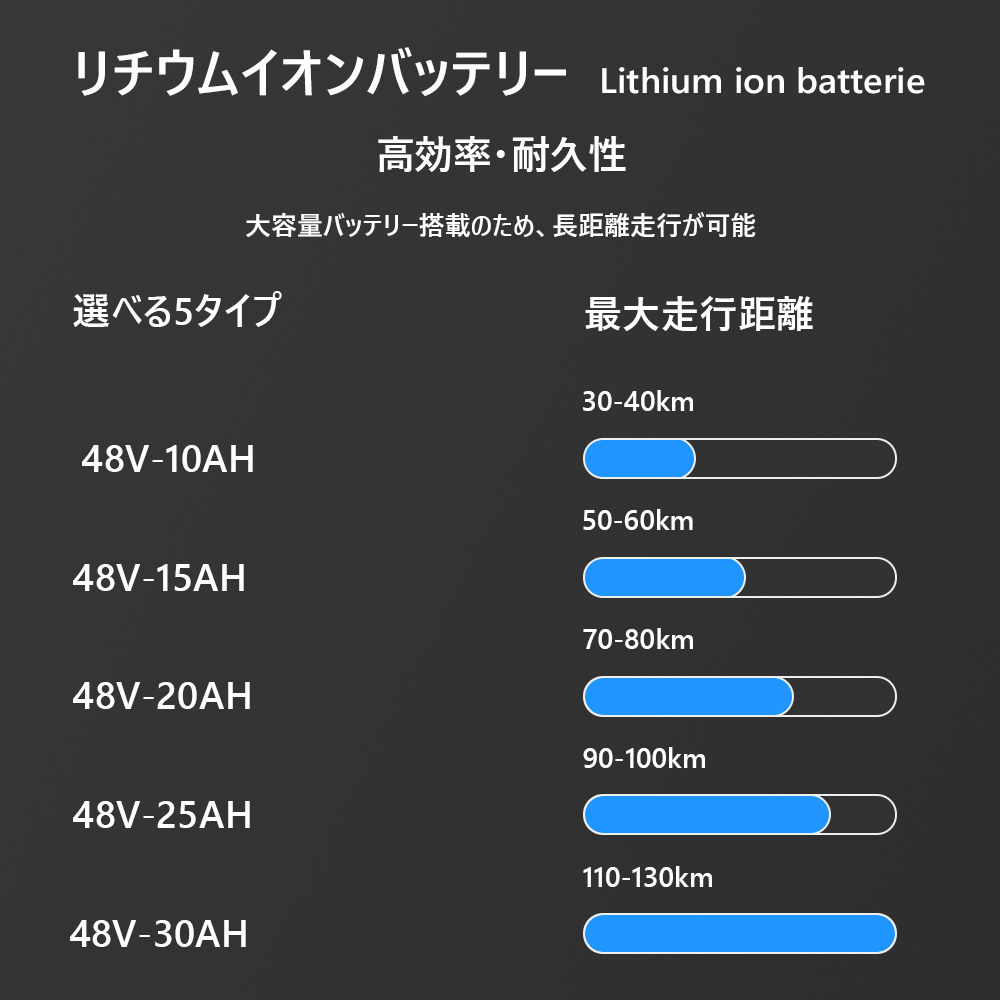The height and width of the screenshot is (1000, 1000).
Task: Click the 50-60km distance label
Action: pyautogui.click(x=638, y=521)
